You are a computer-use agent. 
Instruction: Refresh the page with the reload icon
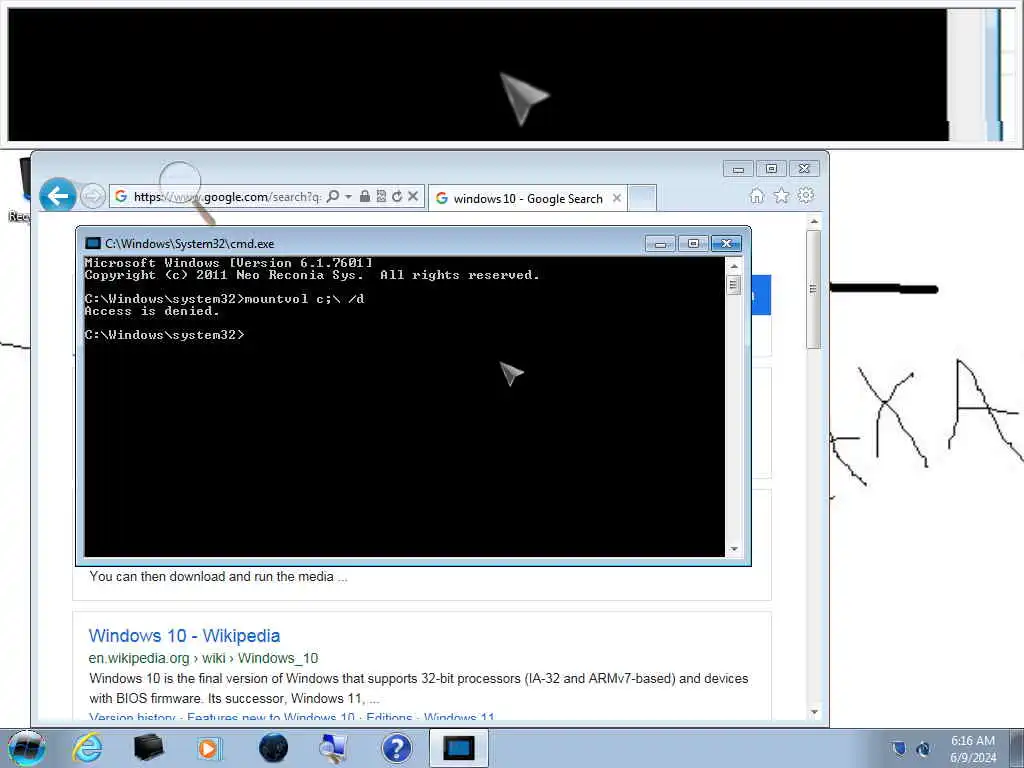click(x=397, y=196)
